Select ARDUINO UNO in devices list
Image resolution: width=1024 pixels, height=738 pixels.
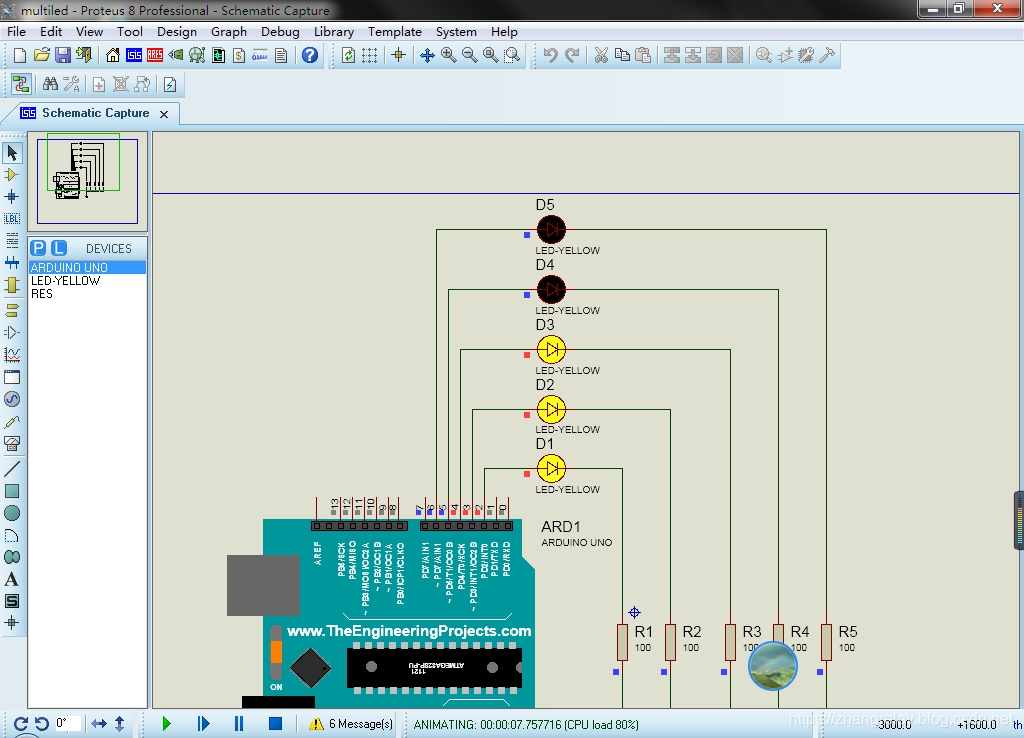87,267
